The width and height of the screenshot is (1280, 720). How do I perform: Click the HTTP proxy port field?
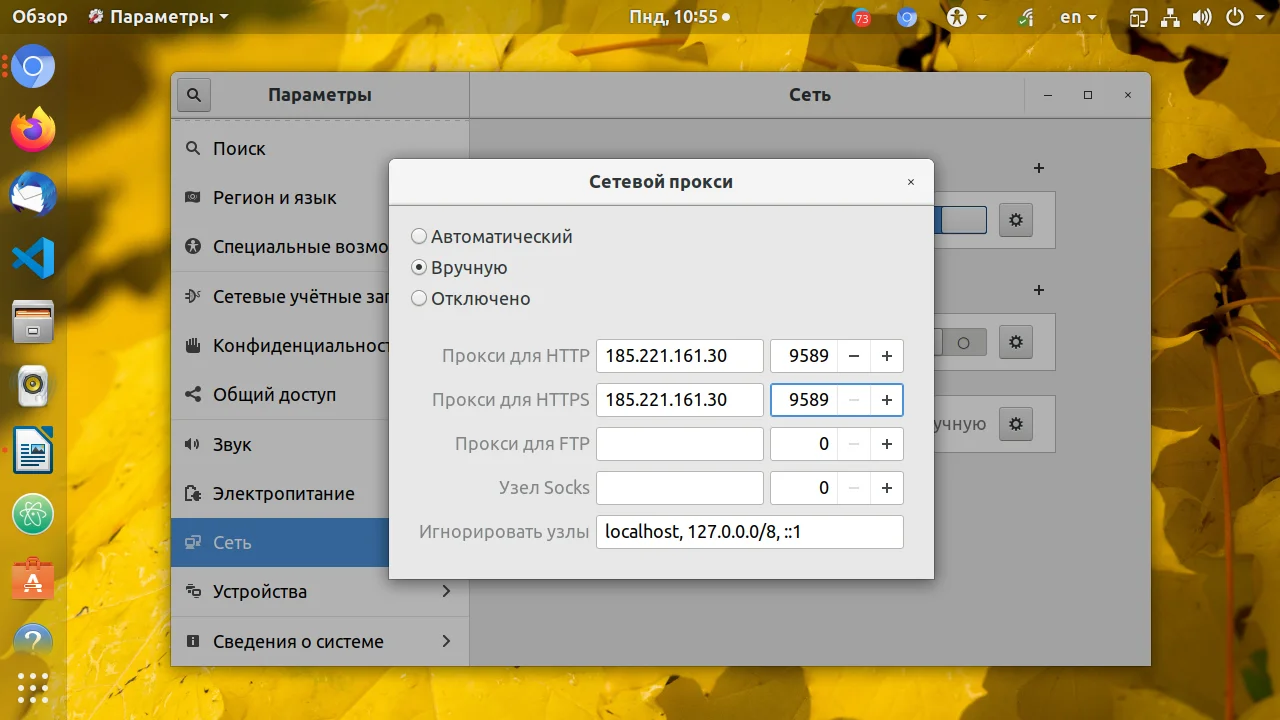tap(804, 356)
